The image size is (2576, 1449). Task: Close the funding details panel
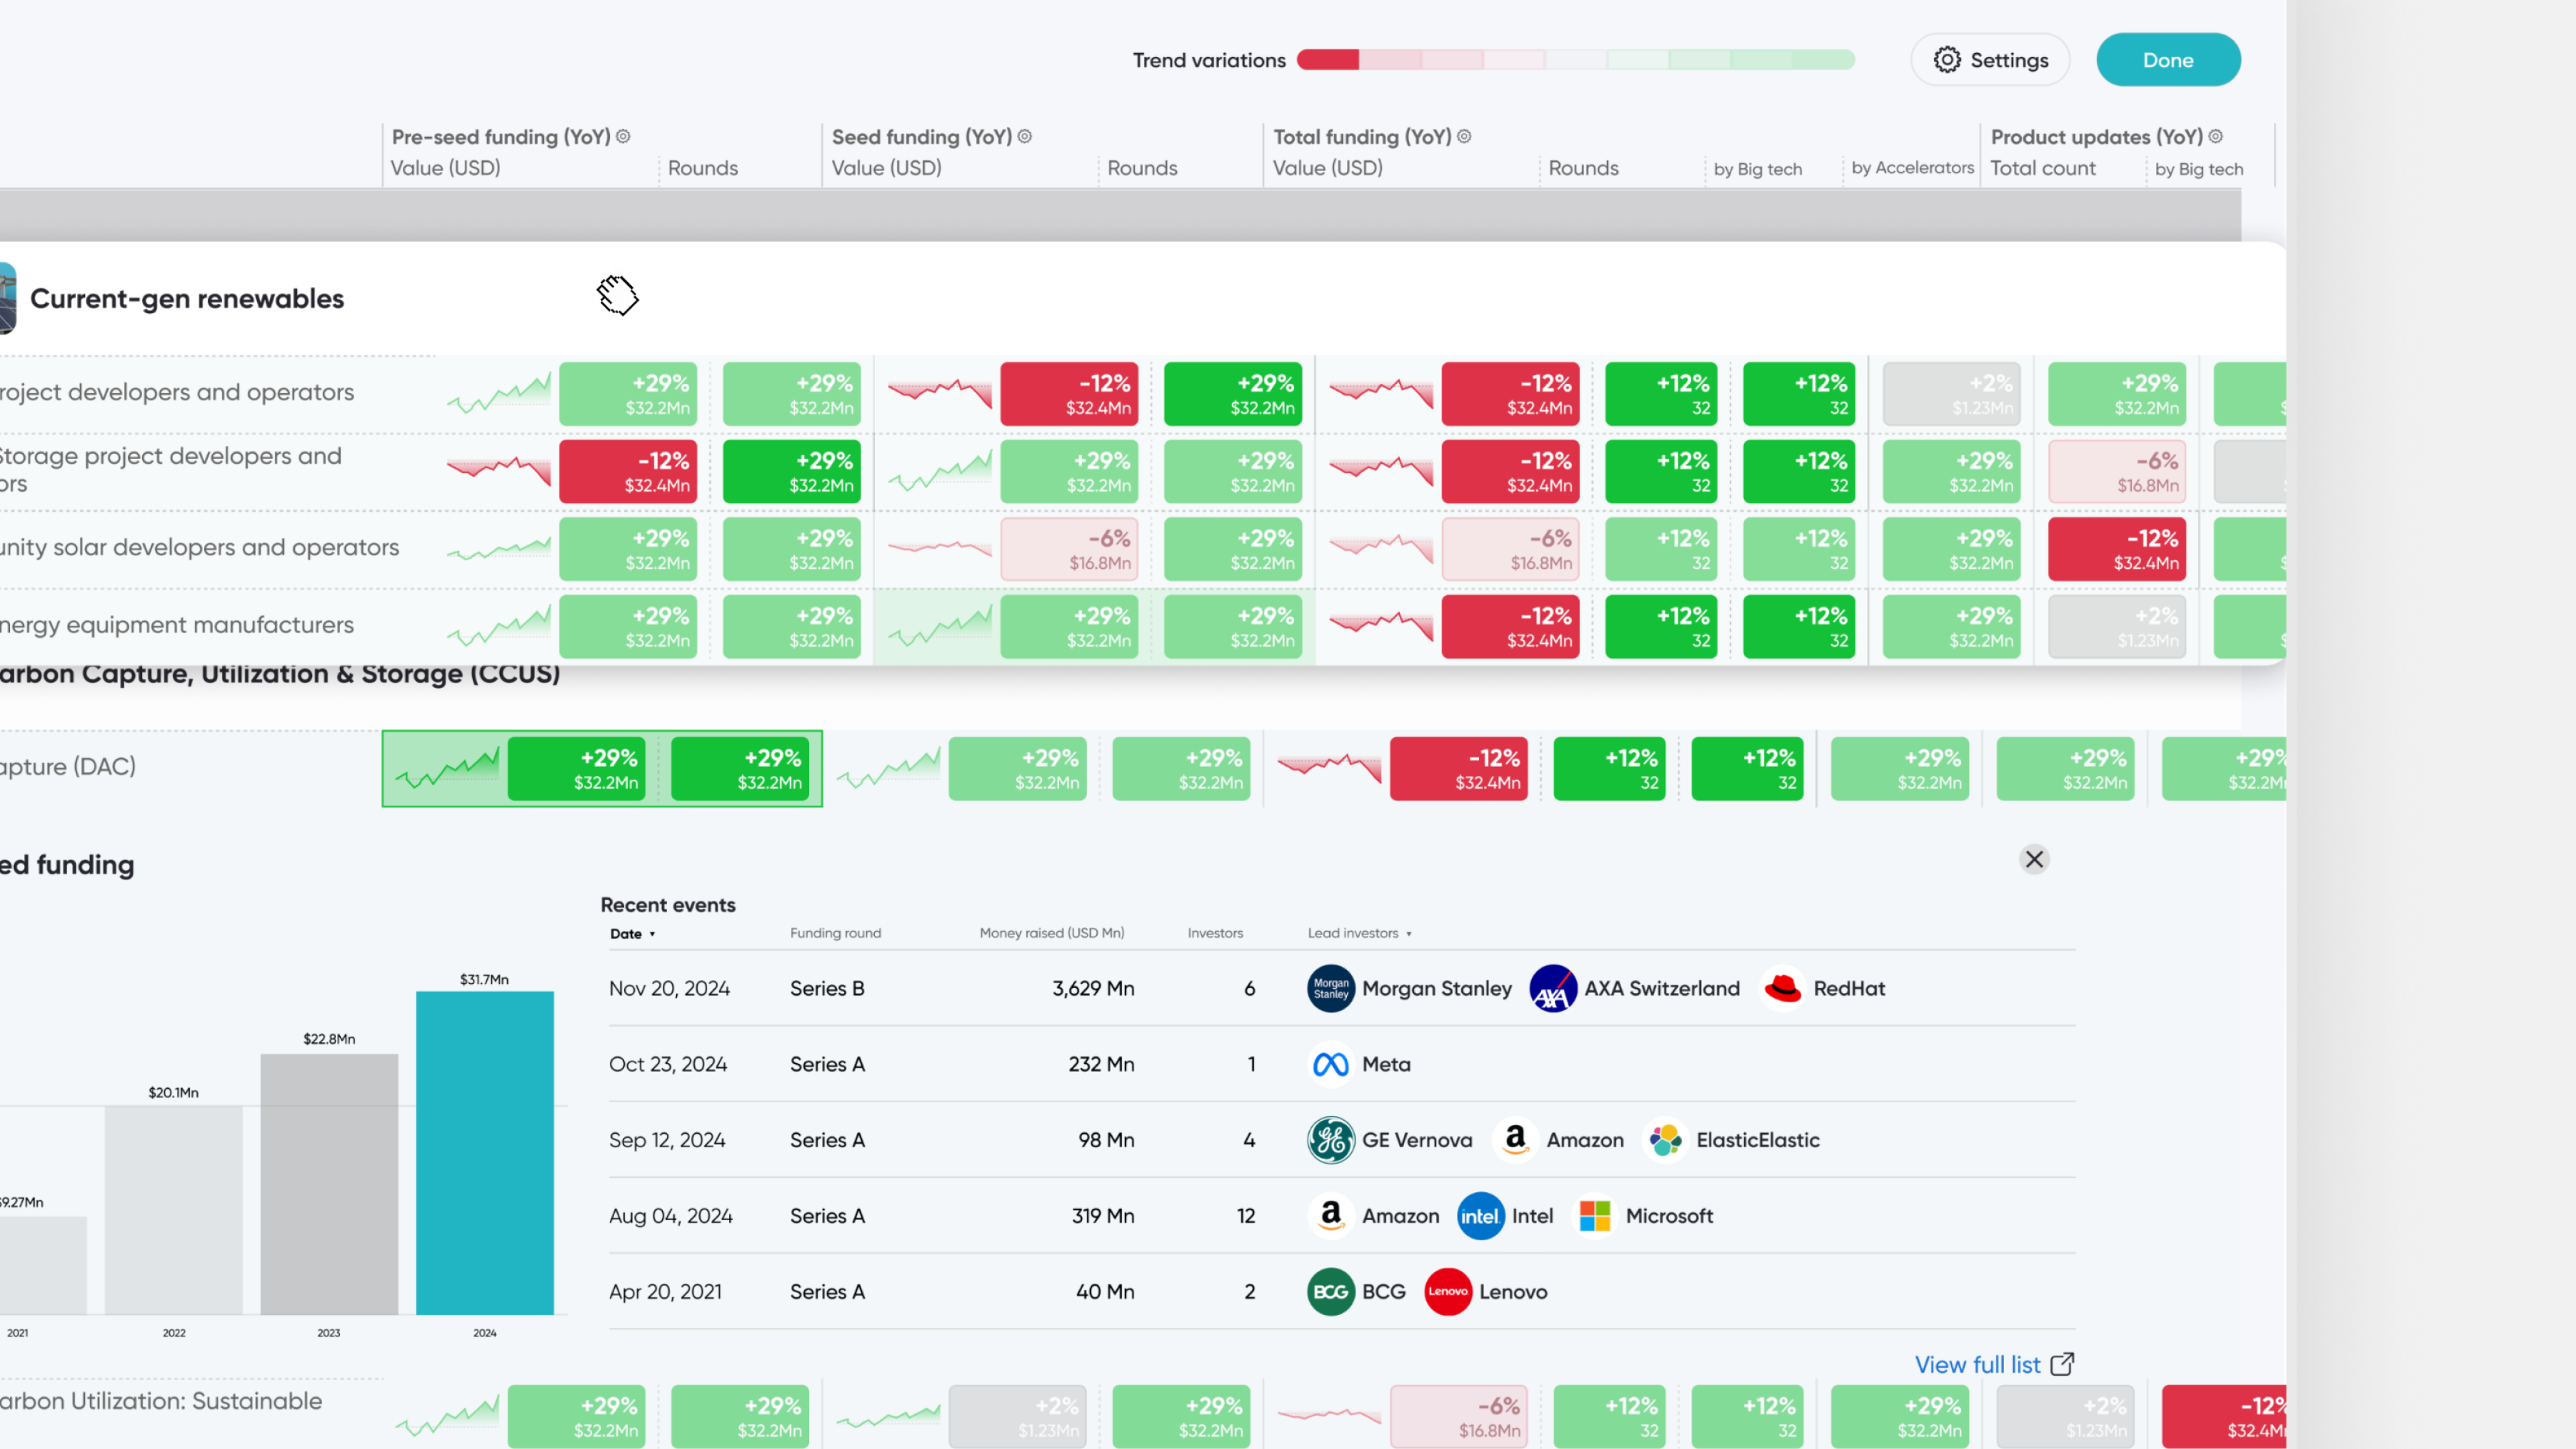tap(2034, 859)
